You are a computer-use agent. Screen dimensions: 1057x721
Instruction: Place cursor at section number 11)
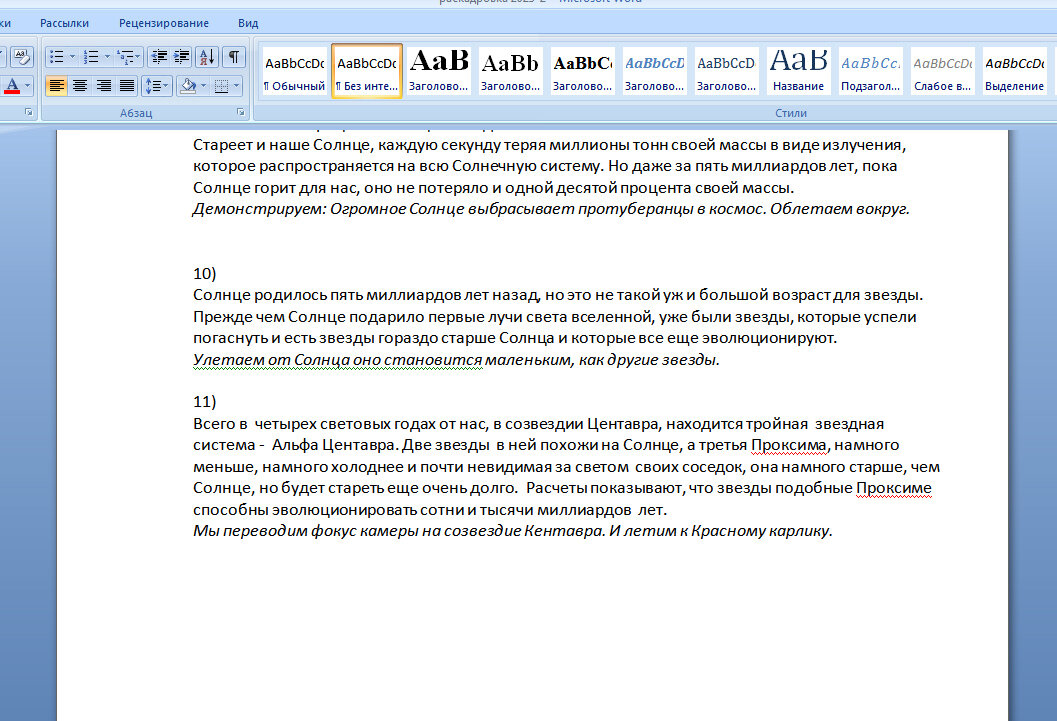click(204, 402)
